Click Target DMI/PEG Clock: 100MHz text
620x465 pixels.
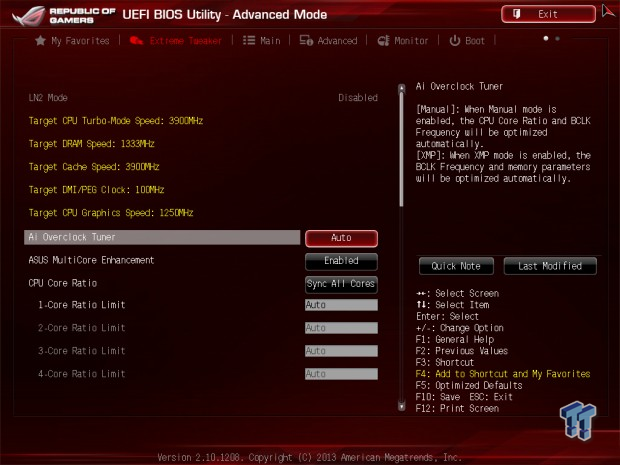click(x=96, y=190)
